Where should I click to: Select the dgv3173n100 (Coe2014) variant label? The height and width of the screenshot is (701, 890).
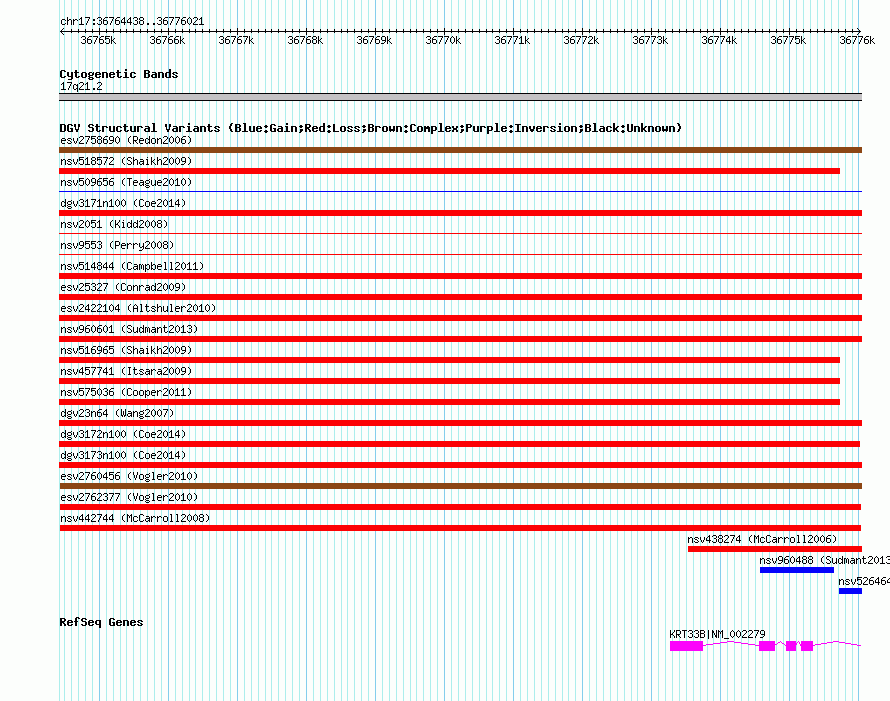tap(123, 455)
